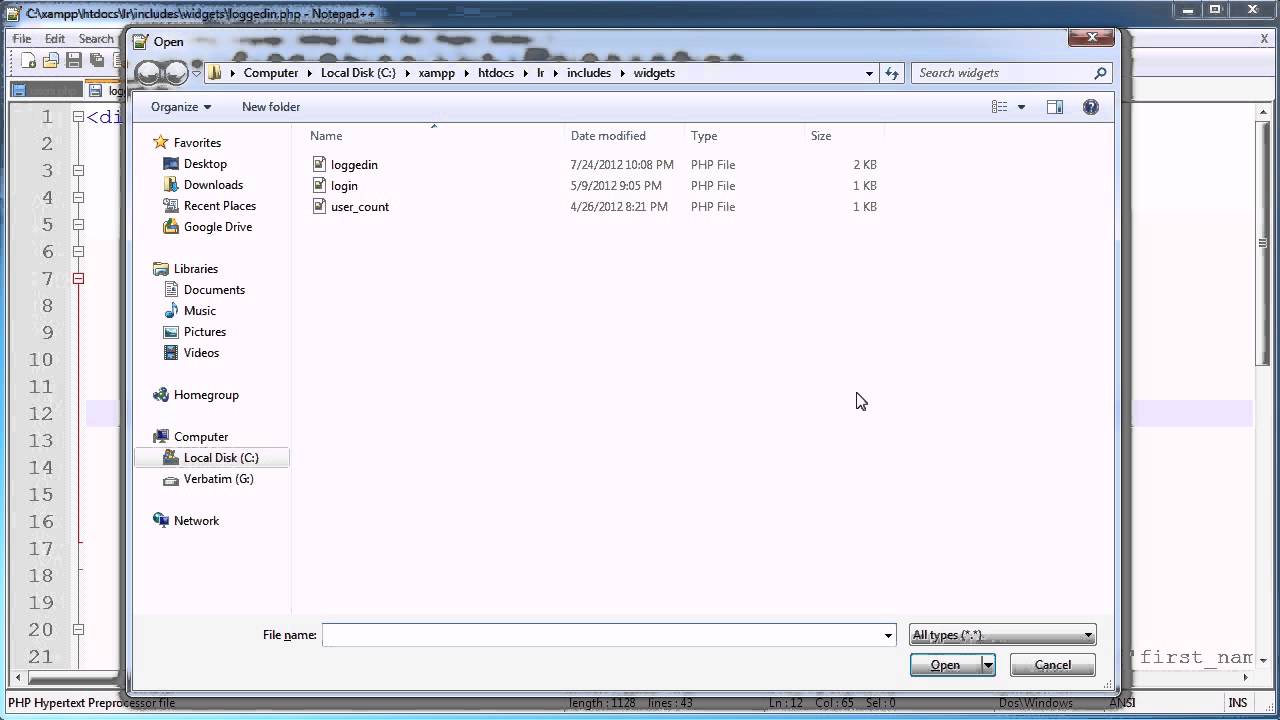1280x720 pixels.
Task: Collapse fold marker on Notepad++ line 1
Action: pos(78,117)
